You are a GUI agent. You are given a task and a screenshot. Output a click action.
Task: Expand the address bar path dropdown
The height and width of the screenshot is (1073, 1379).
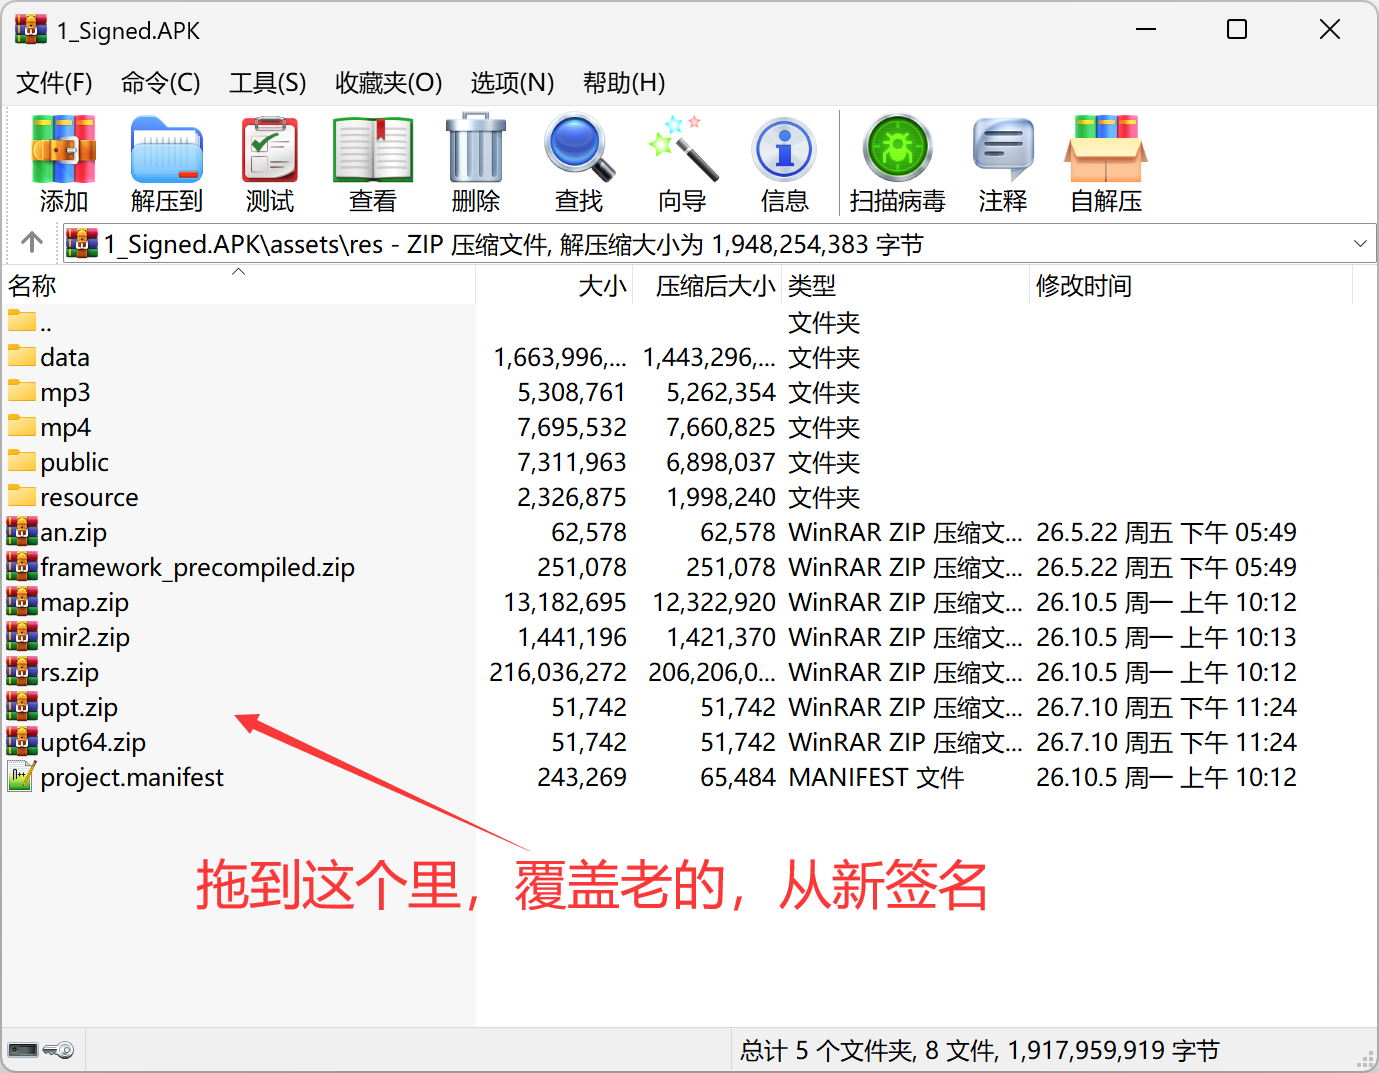(1360, 243)
